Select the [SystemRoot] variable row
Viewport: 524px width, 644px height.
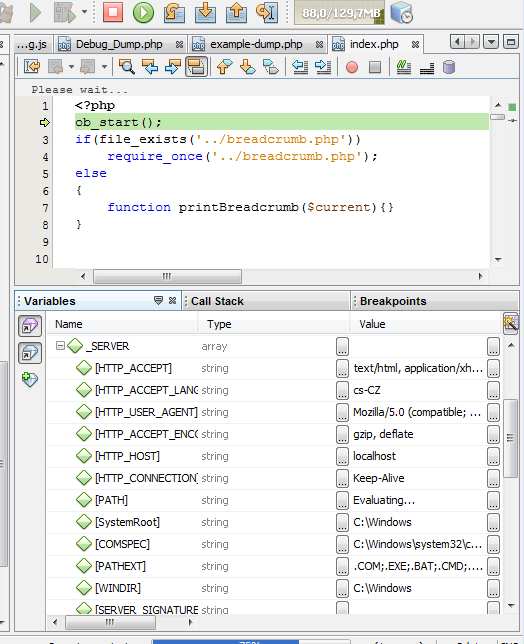pos(273,522)
